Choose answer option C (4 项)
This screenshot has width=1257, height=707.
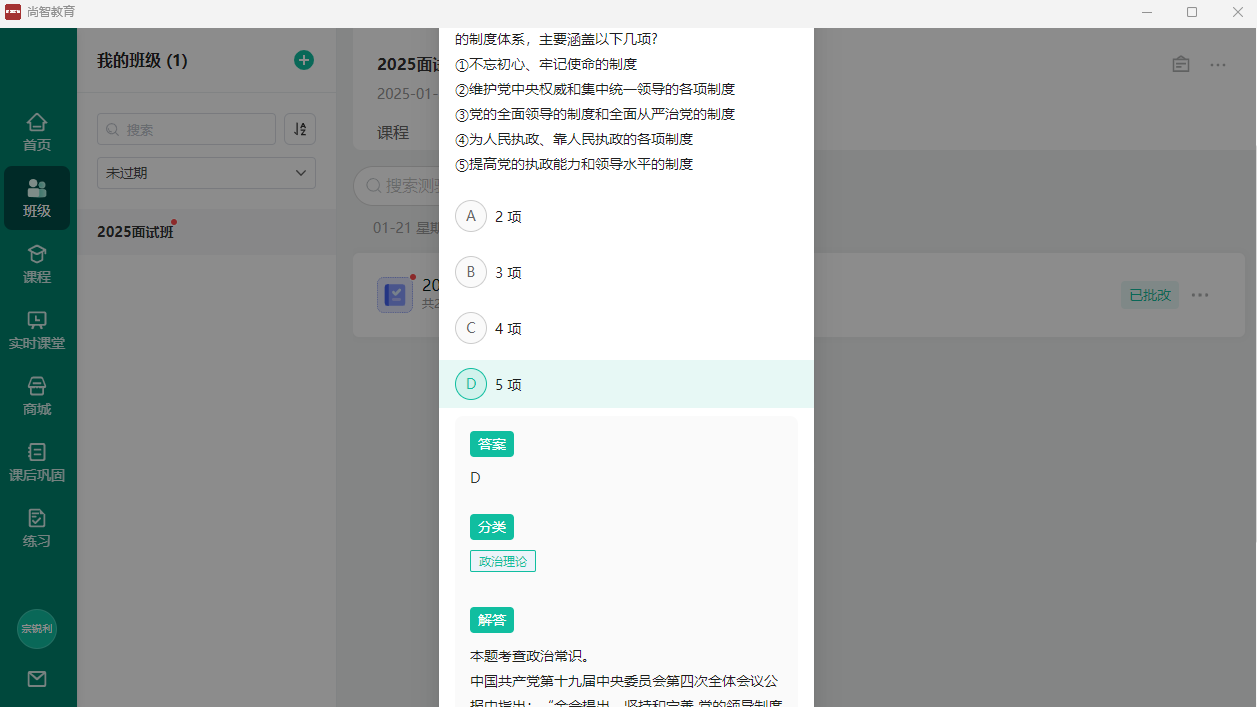pos(471,328)
